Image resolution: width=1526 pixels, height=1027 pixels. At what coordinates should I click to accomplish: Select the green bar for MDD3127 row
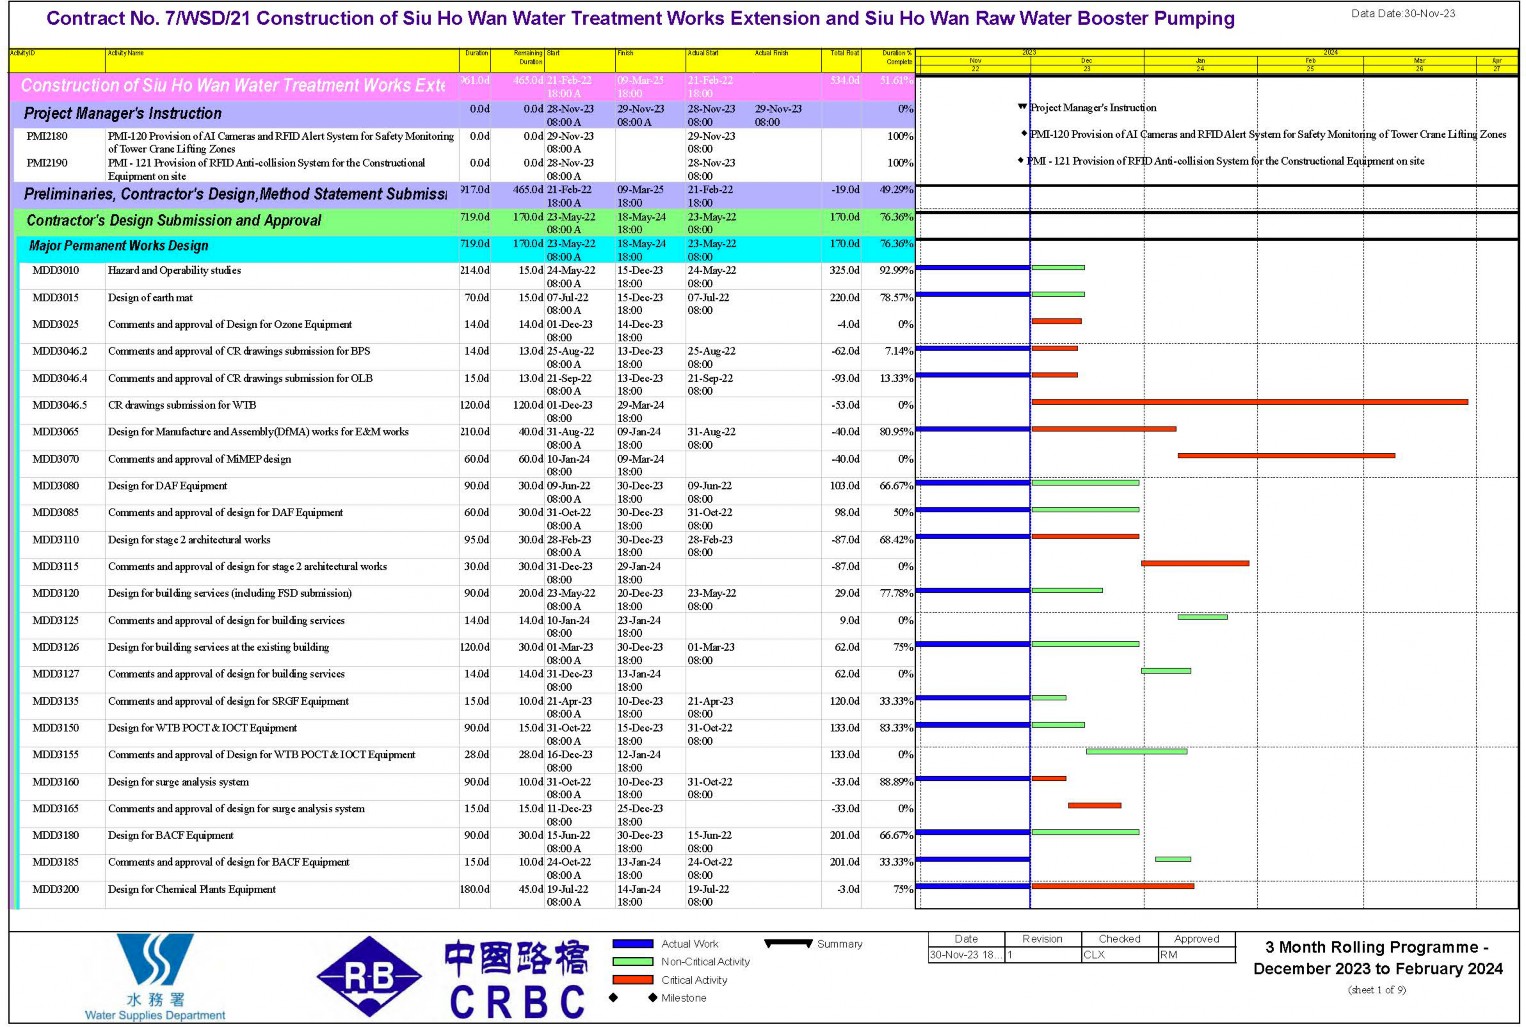coord(1166,671)
